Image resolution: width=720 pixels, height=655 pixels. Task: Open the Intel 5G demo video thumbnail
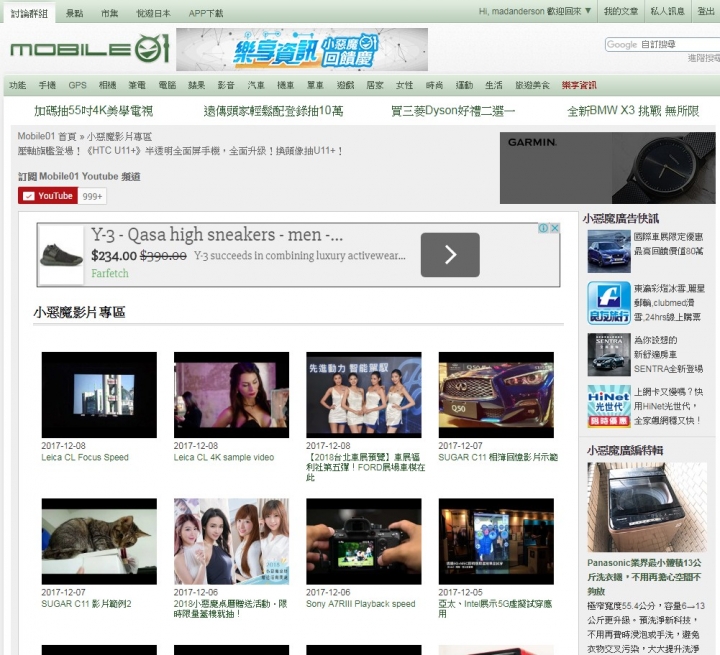(496, 542)
